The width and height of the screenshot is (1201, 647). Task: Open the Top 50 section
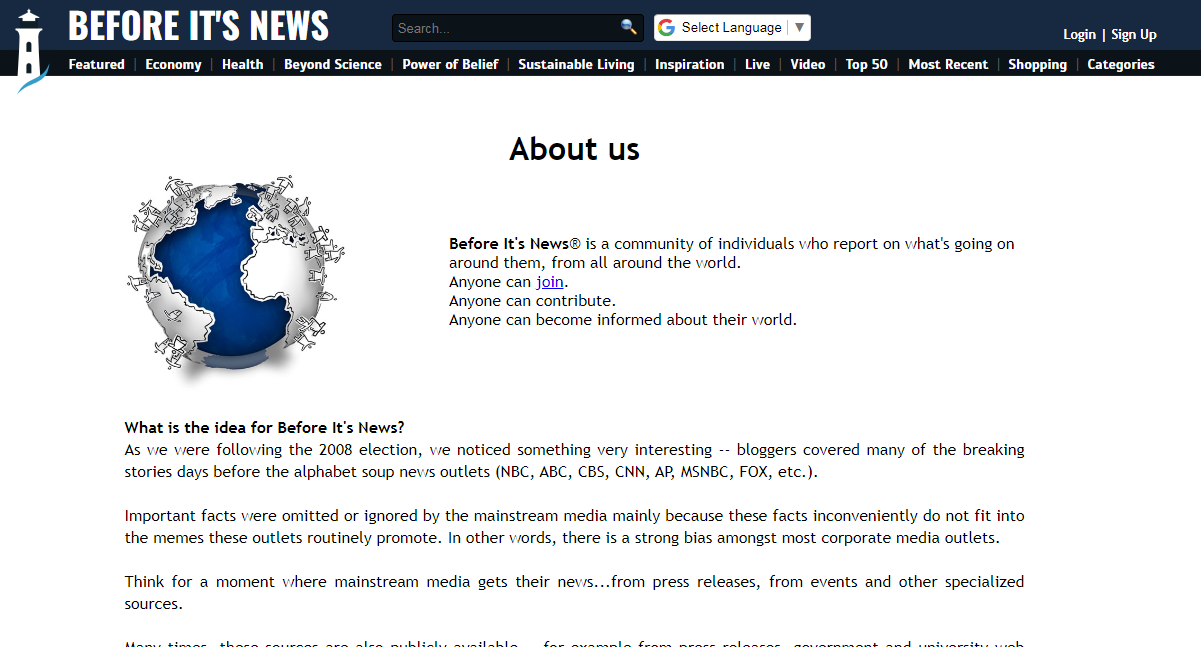pyautogui.click(x=866, y=64)
